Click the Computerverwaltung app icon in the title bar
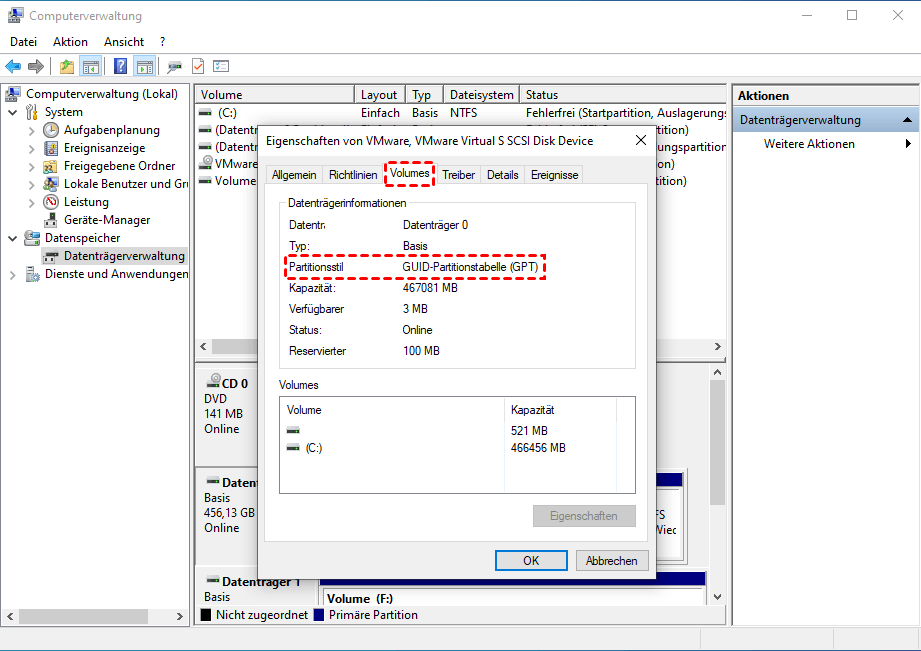921x651 pixels. pyautogui.click(x=16, y=15)
